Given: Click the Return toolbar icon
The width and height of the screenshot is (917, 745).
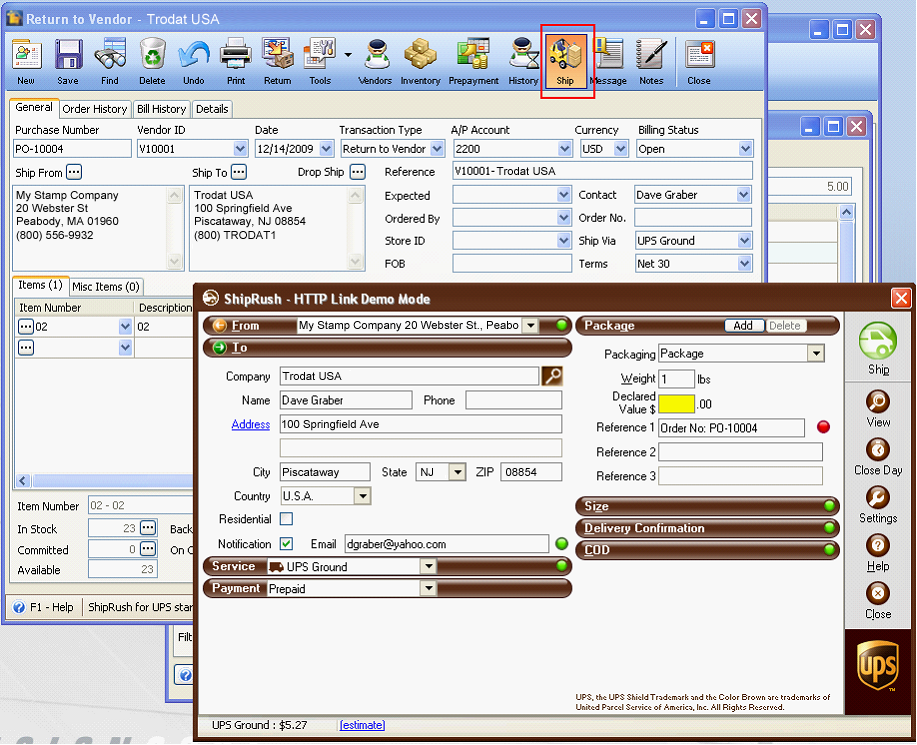Looking at the screenshot, I should pyautogui.click(x=278, y=61).
